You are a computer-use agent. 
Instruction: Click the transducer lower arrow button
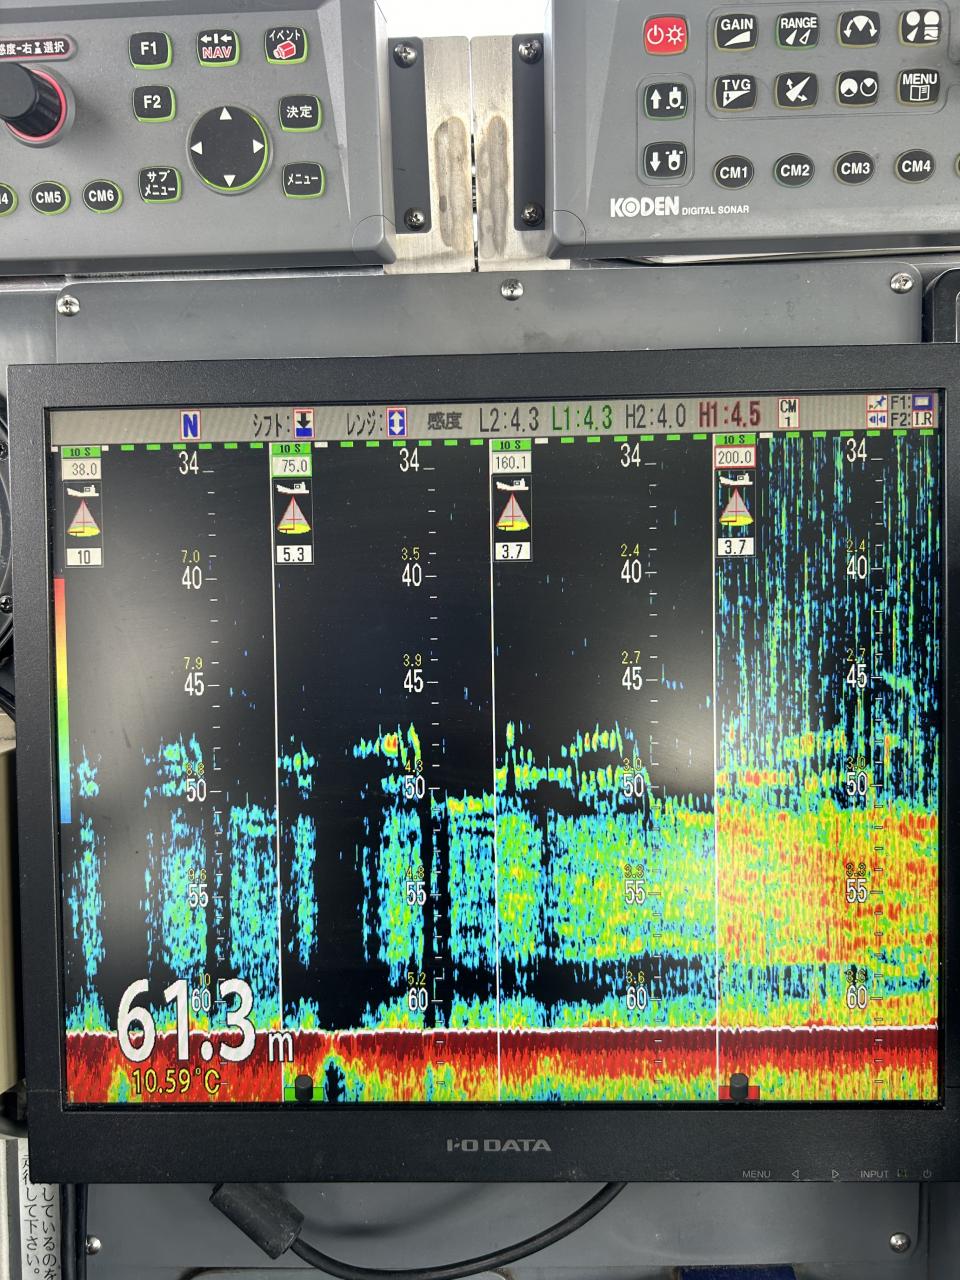pos(666,160)
